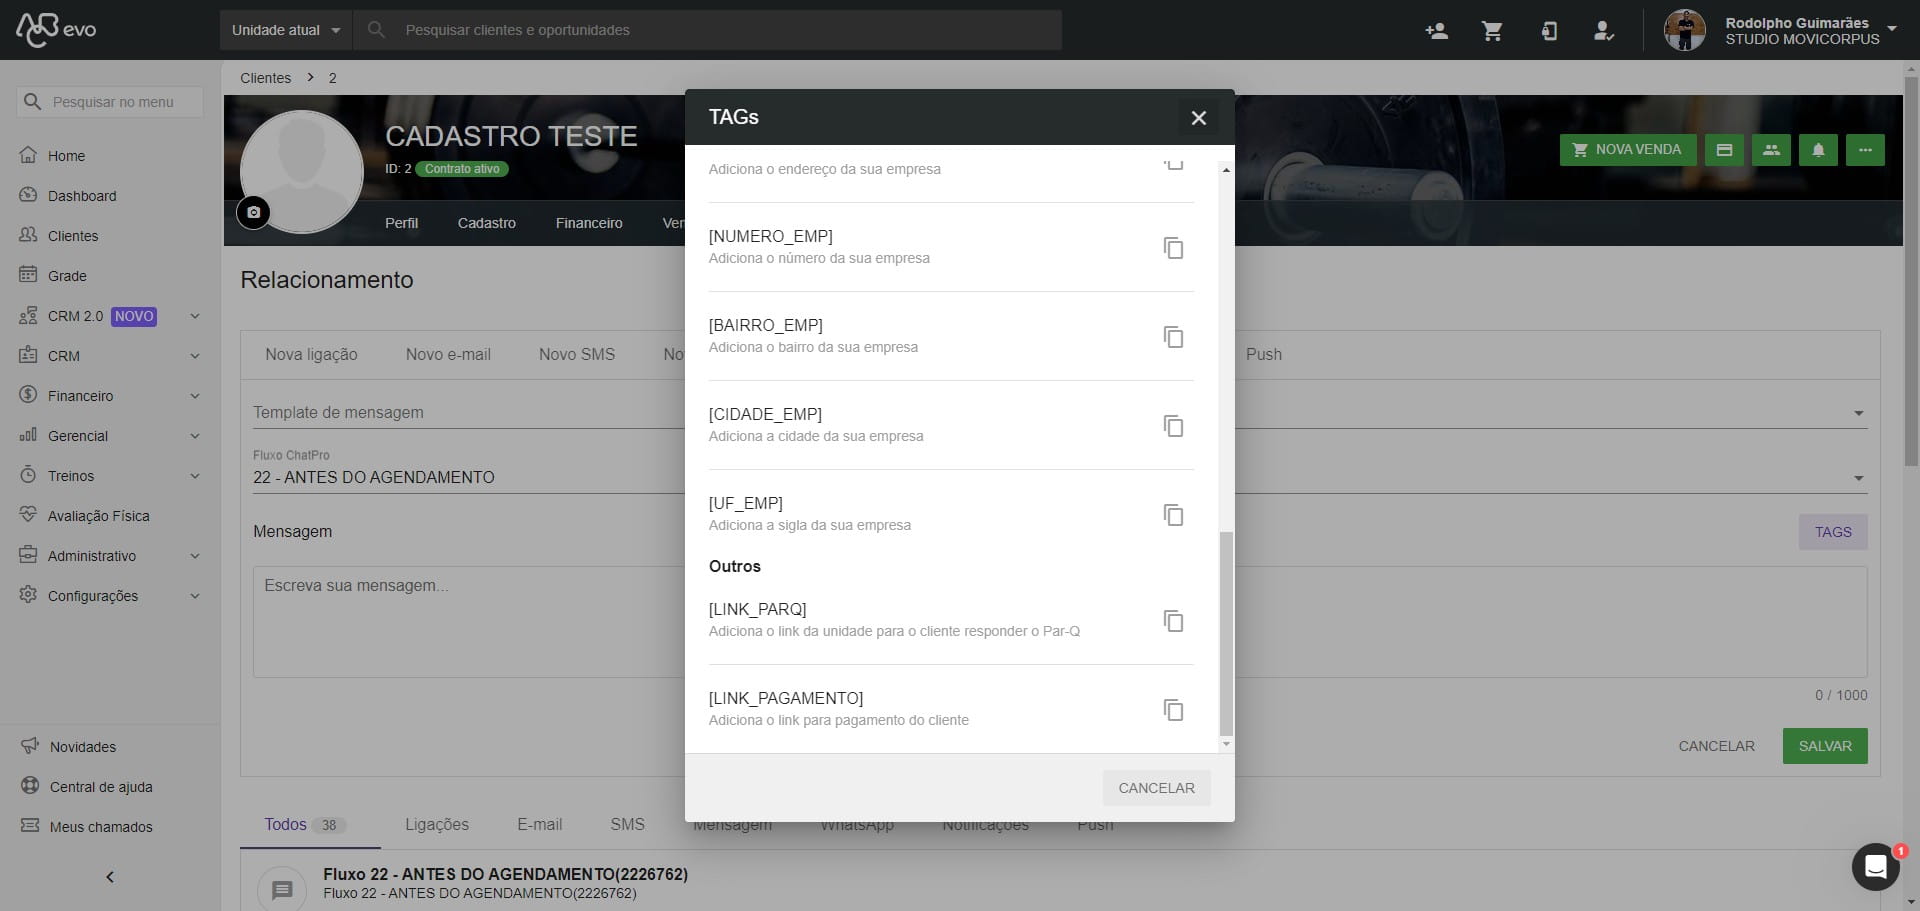Image resolution: width=1920 pixels, height=911 pixels.
Task: Open Novidades in sidebar
Action: 82,747
